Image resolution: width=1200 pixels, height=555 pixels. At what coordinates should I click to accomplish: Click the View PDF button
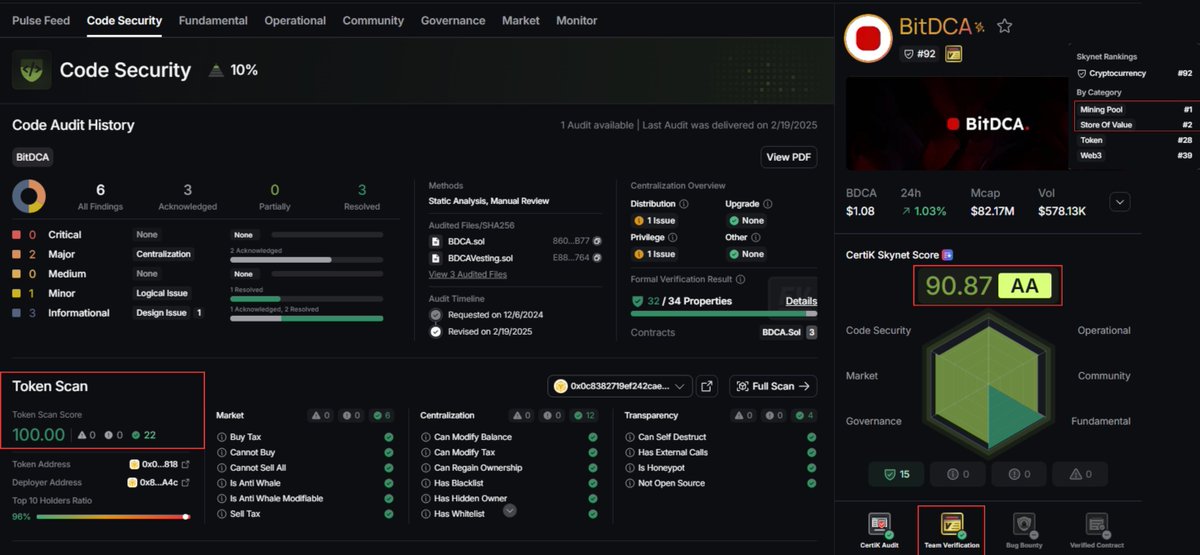789,157
